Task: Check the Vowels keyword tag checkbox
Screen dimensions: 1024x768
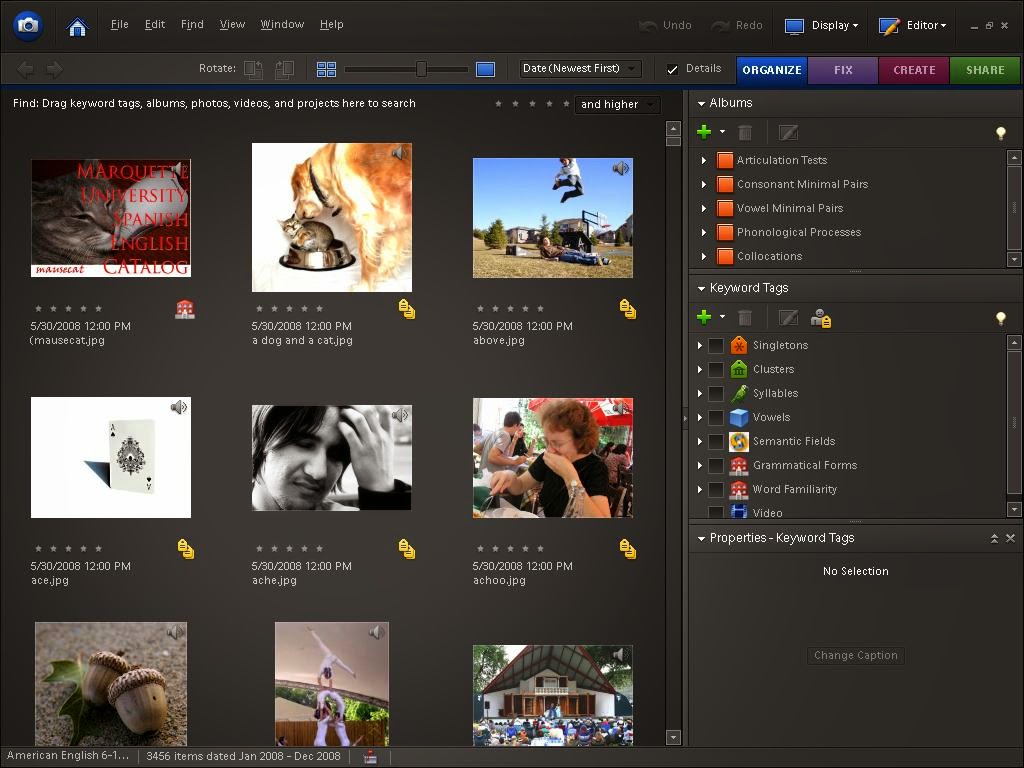Action: [716, 417]
